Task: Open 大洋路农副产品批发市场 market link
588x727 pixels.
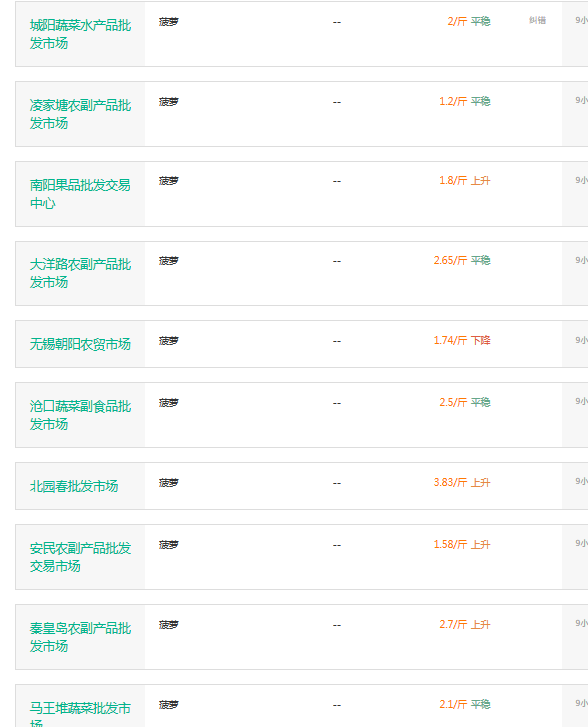Action: tap(80, 273)
